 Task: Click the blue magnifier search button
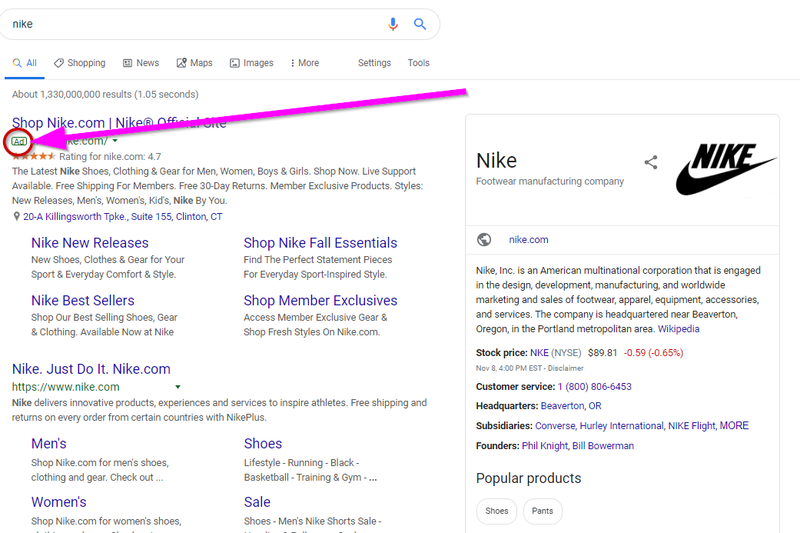click(419, 24)
